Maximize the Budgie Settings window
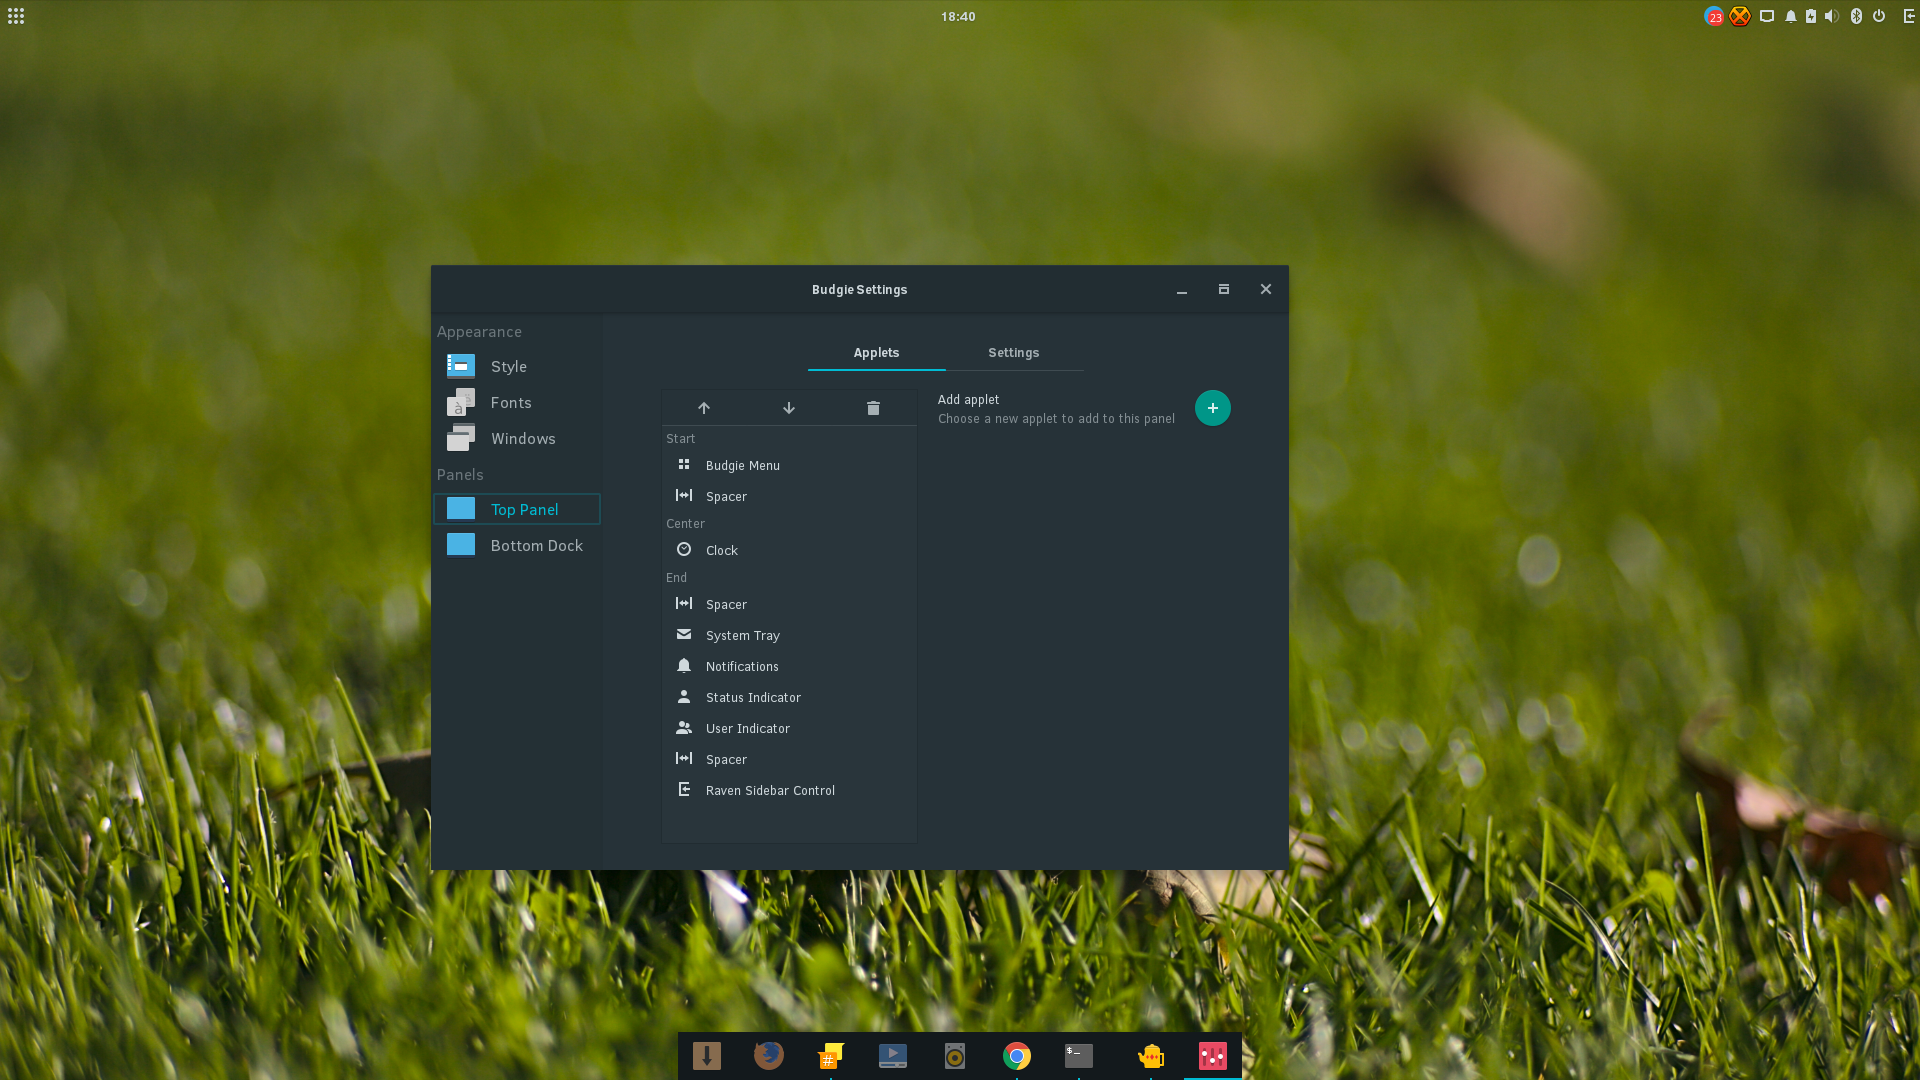The height and width of the screenshot is (1080, 1920). point(1224,290)
